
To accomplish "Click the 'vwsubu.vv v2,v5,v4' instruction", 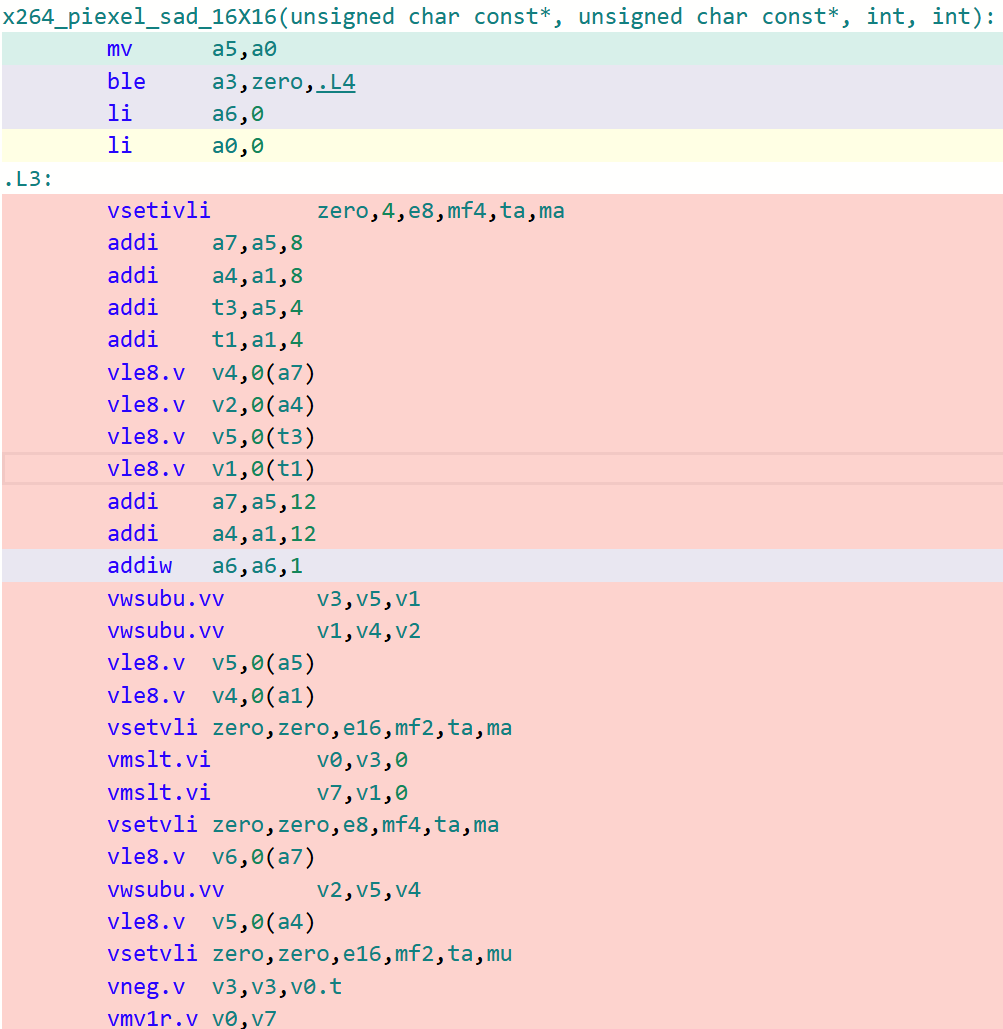I will (264, 890).
